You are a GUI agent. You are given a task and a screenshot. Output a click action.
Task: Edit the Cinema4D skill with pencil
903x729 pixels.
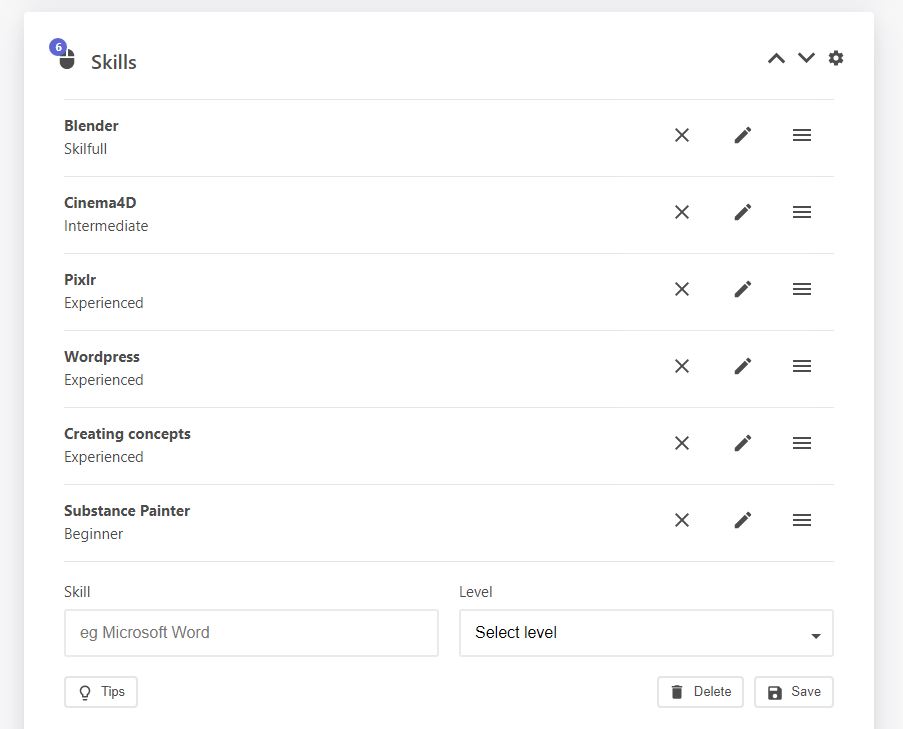(x=742, y=212)
